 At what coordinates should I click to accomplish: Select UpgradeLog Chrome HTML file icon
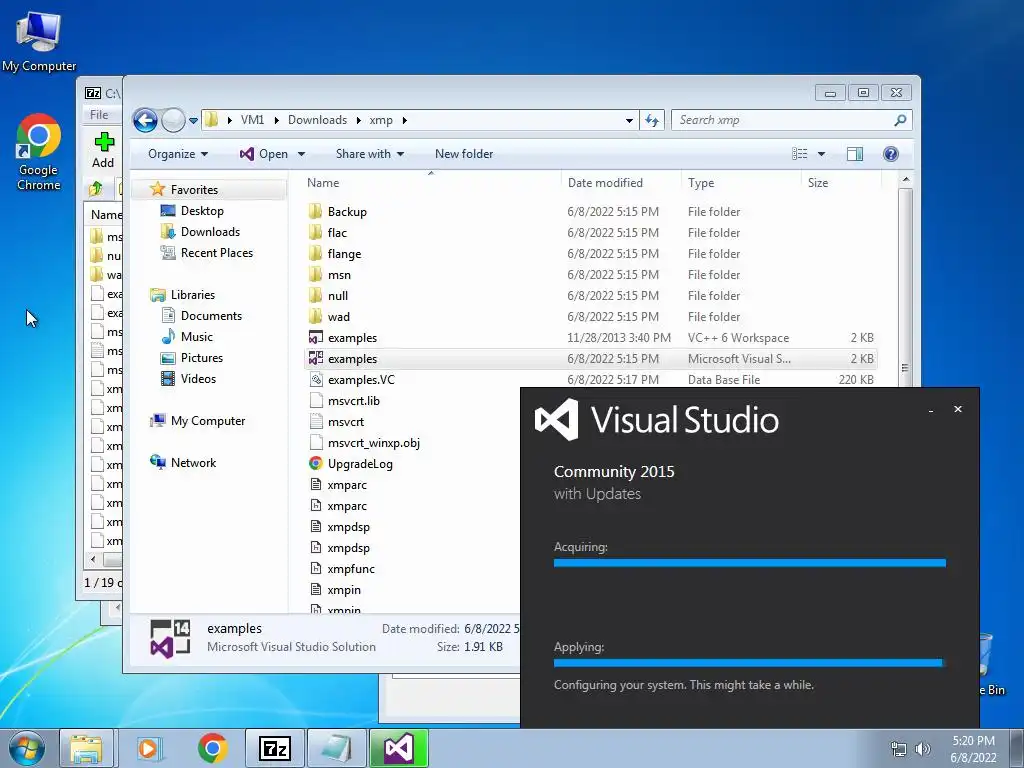click(x=315, y=464)
